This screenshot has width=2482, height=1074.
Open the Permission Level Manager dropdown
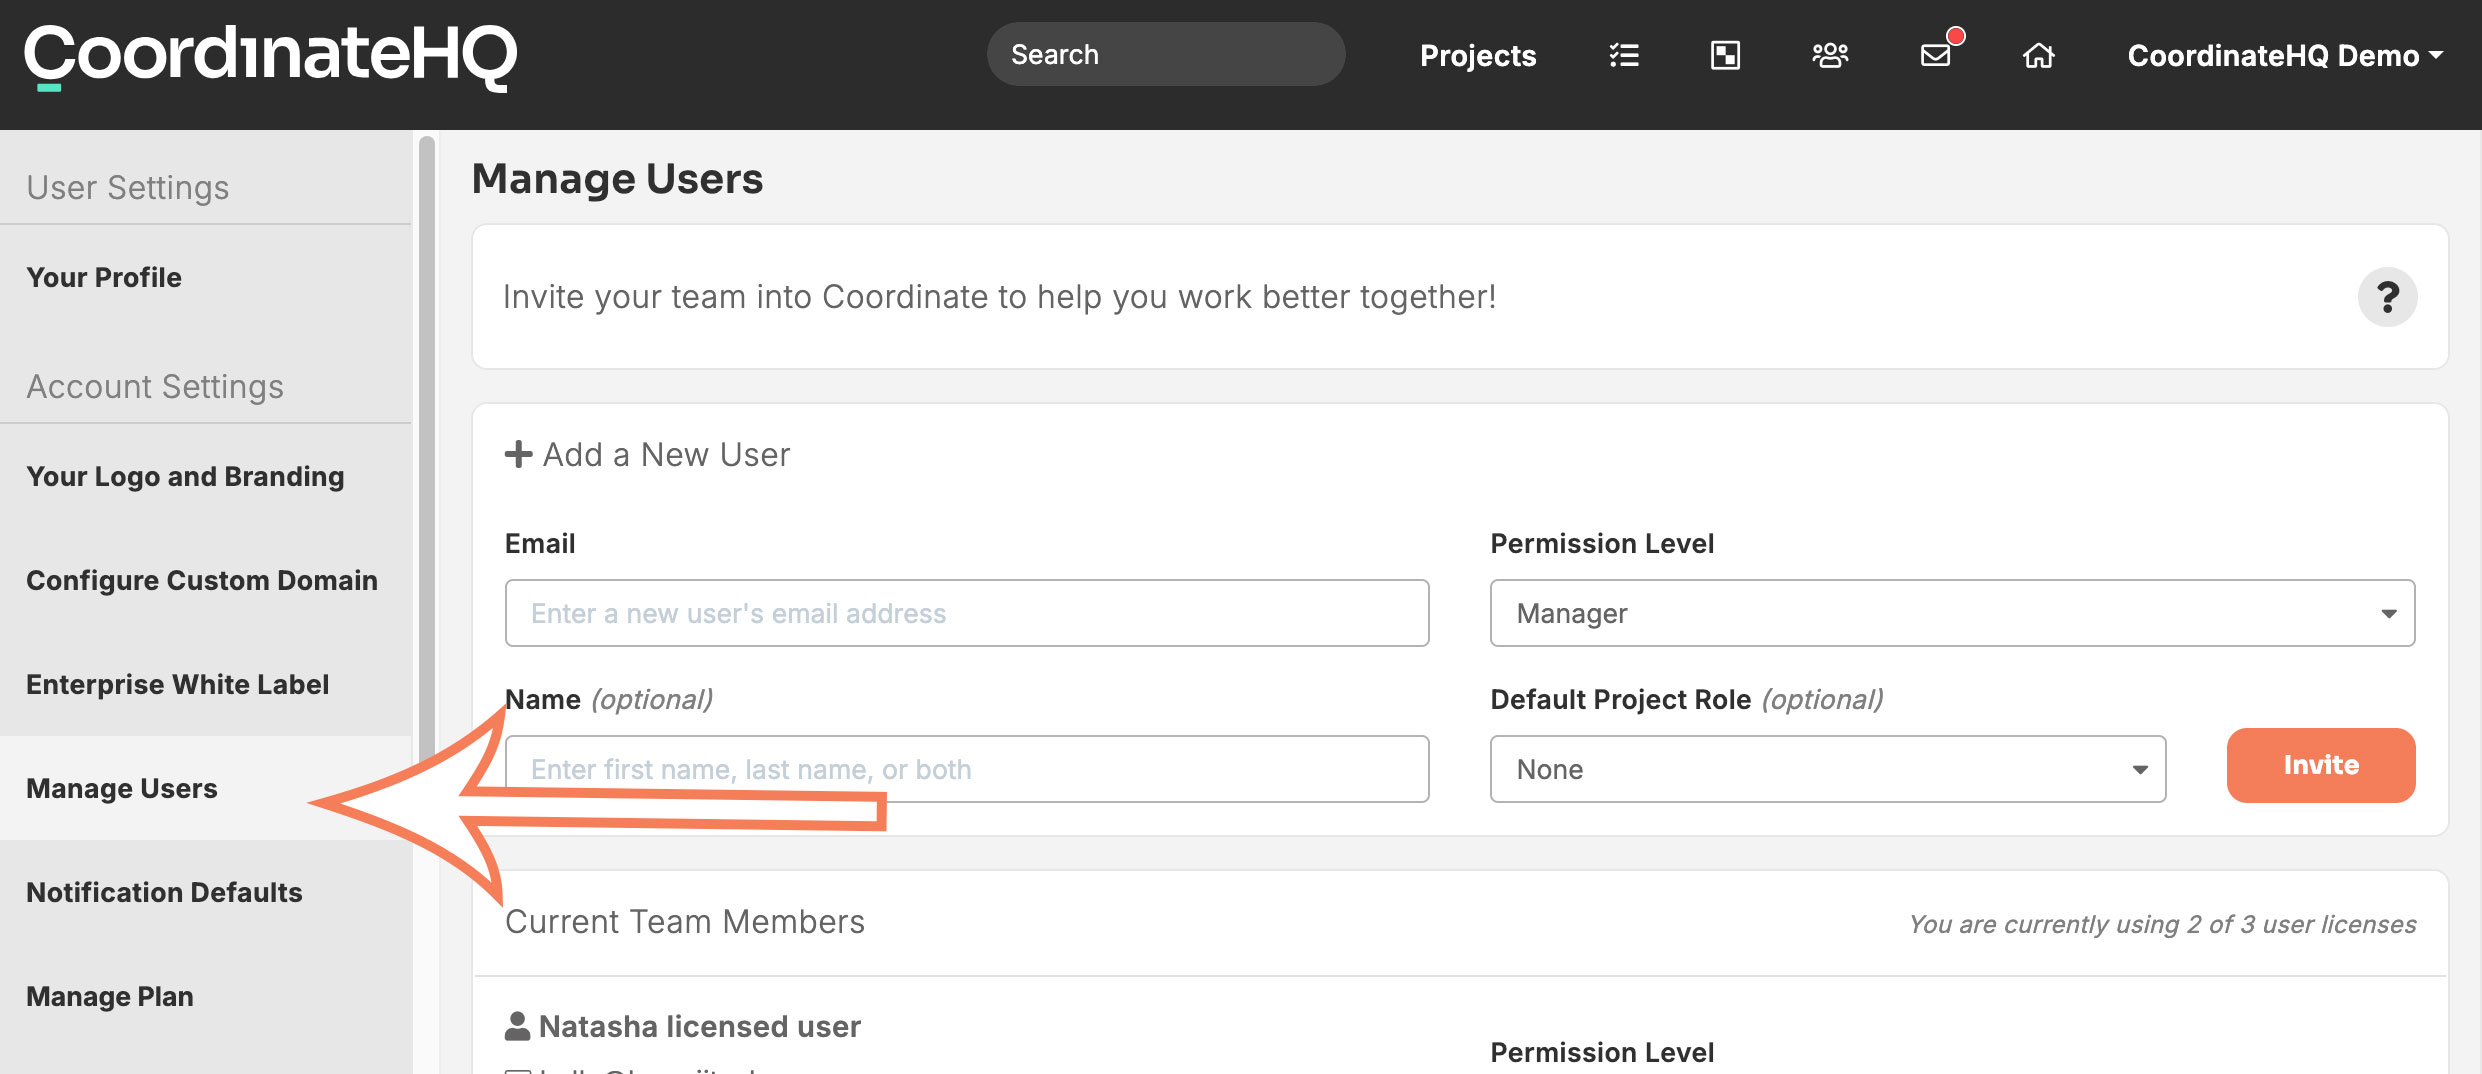click(1952, 613)
